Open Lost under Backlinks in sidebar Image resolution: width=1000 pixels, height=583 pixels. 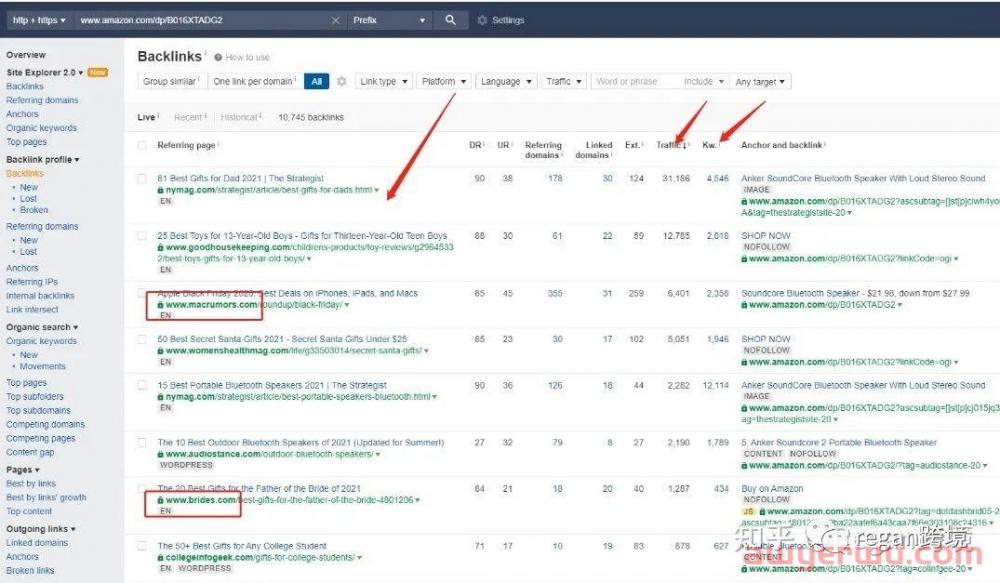coord(28,198)
